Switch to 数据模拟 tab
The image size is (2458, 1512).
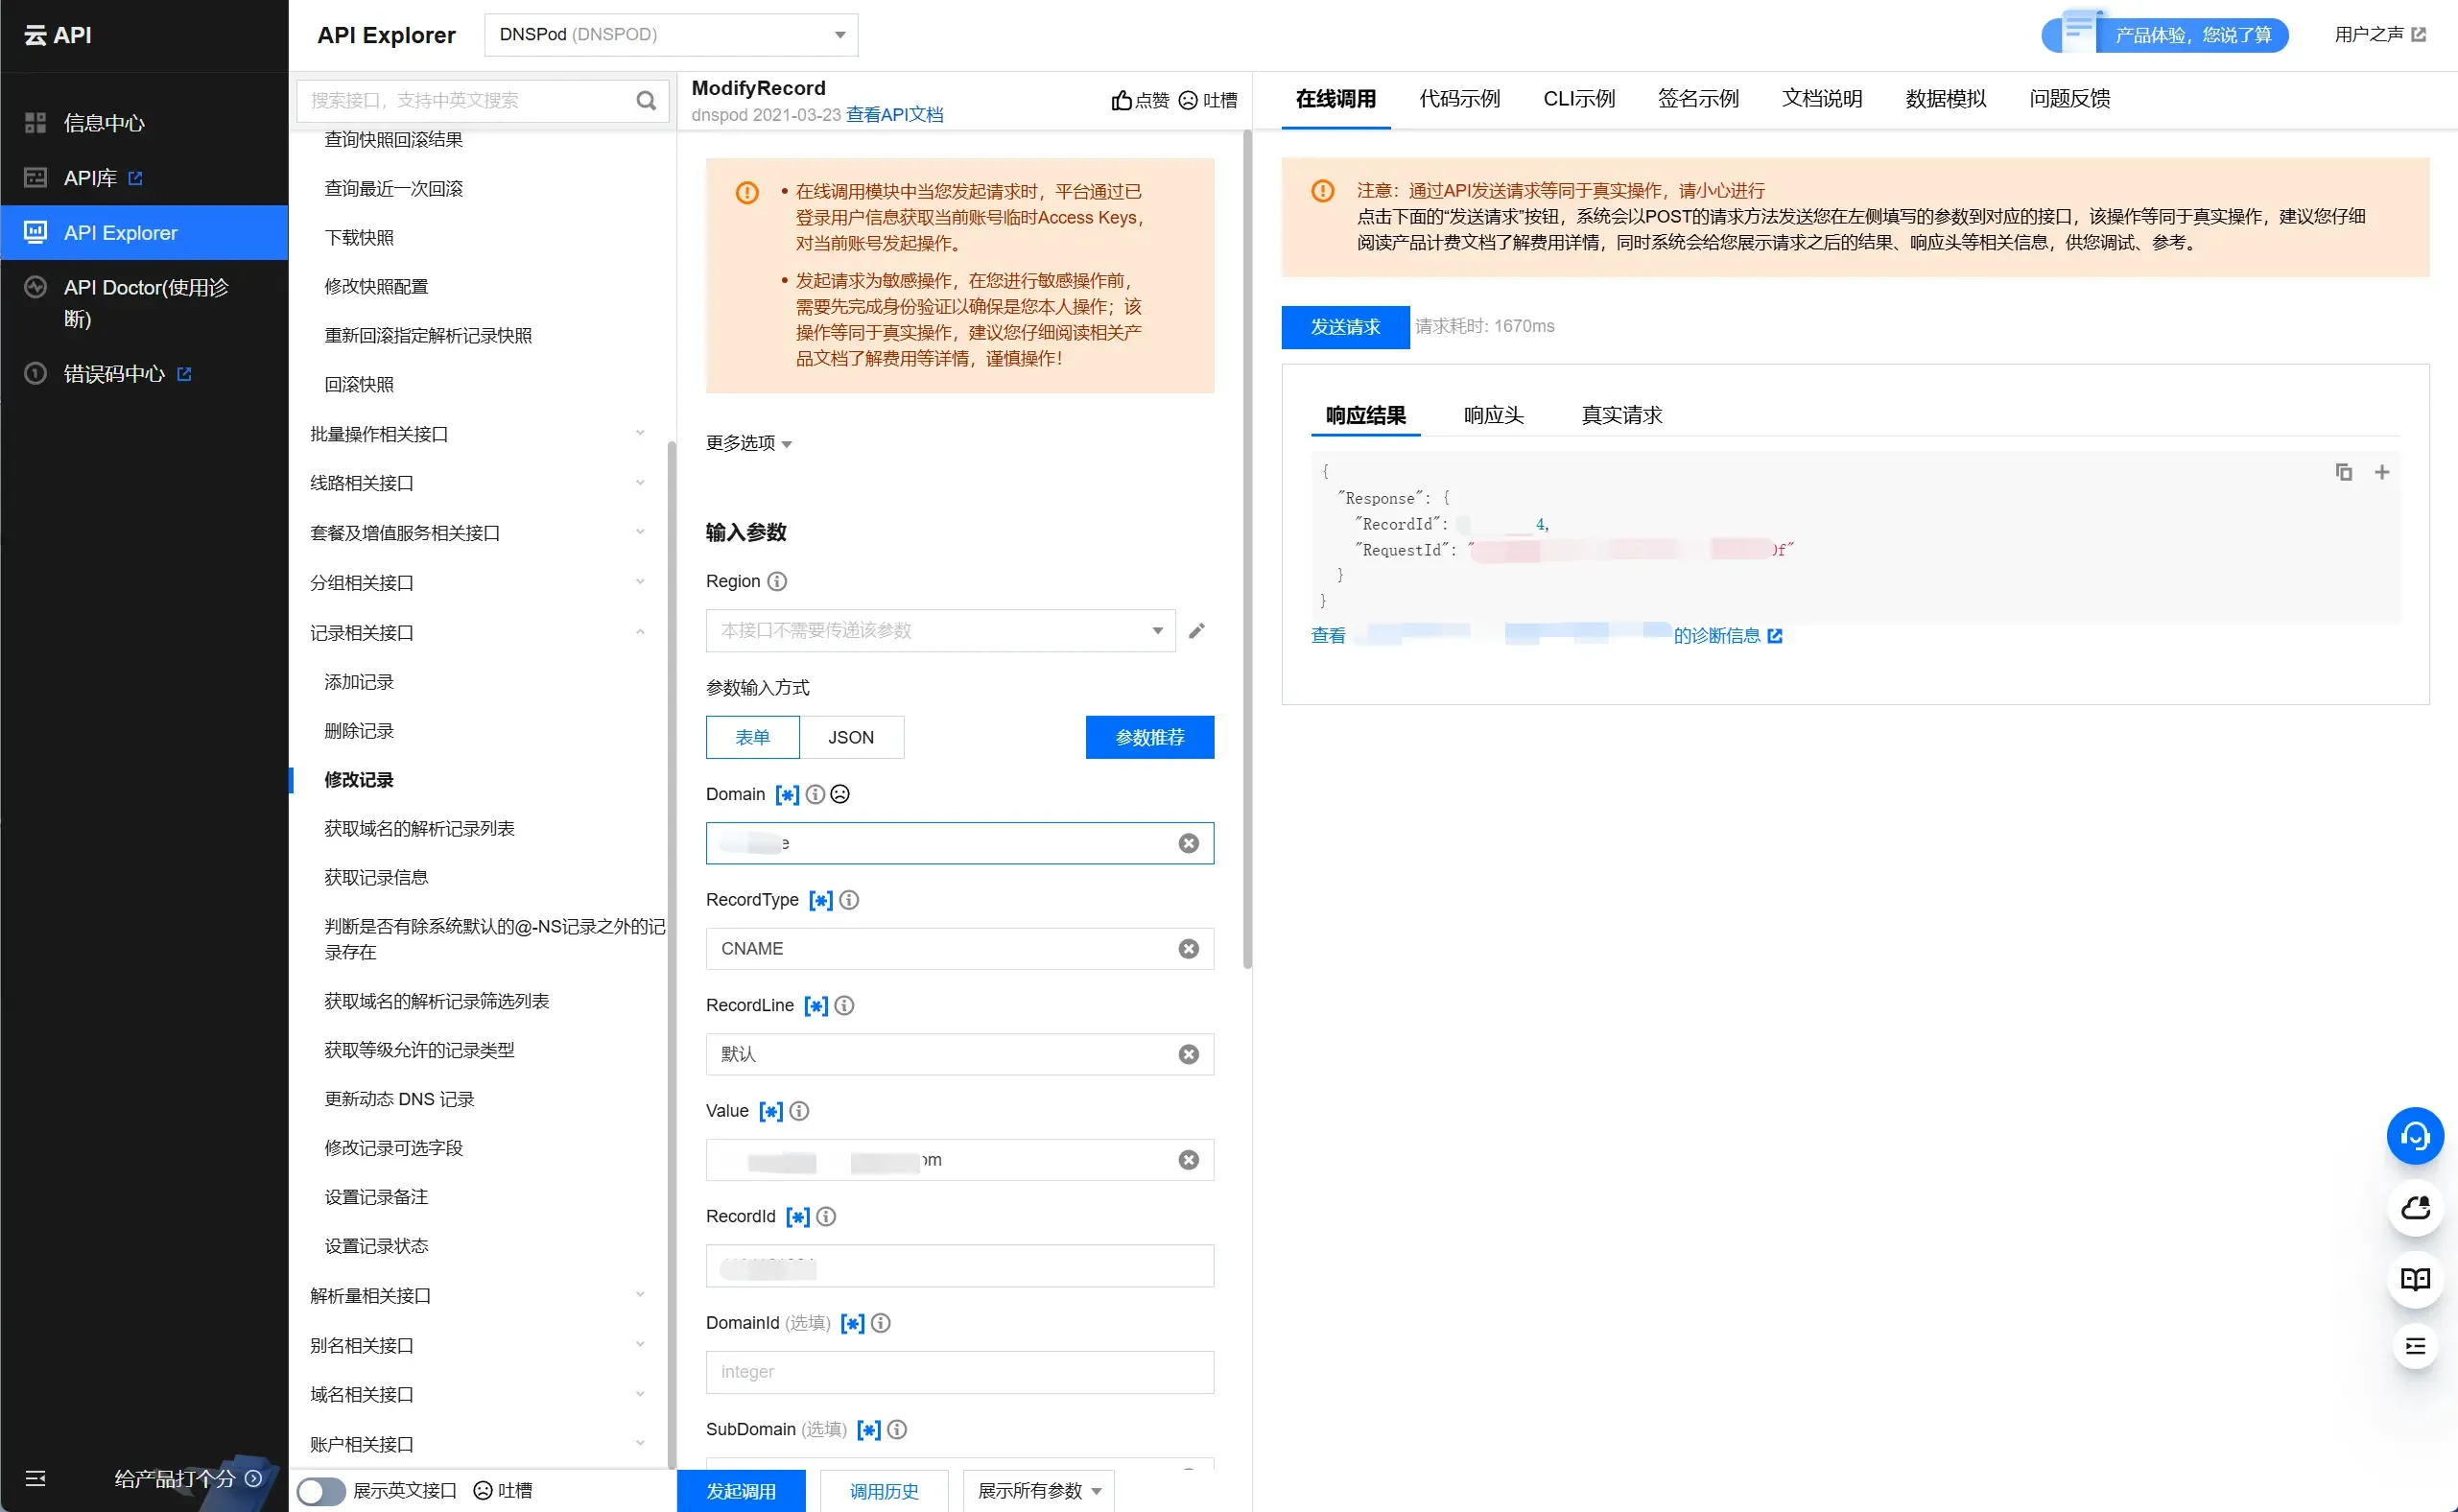[x=1945, y=99]
